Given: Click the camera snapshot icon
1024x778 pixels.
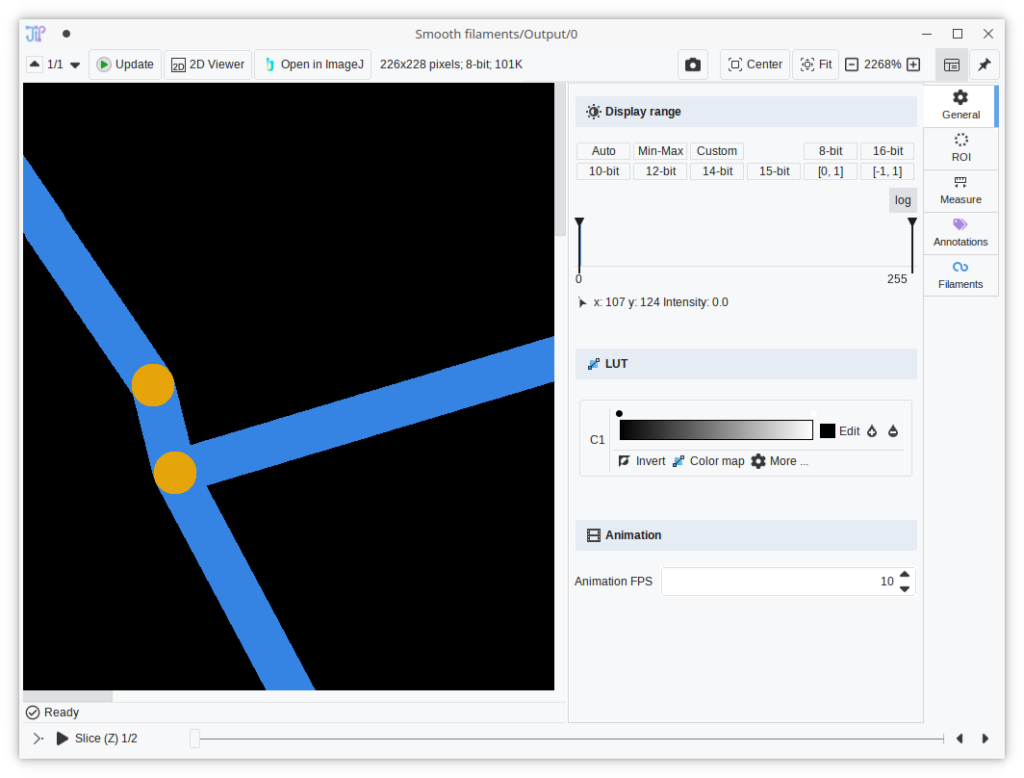Looking at the screenshot, I should click(x=692, y=65).
